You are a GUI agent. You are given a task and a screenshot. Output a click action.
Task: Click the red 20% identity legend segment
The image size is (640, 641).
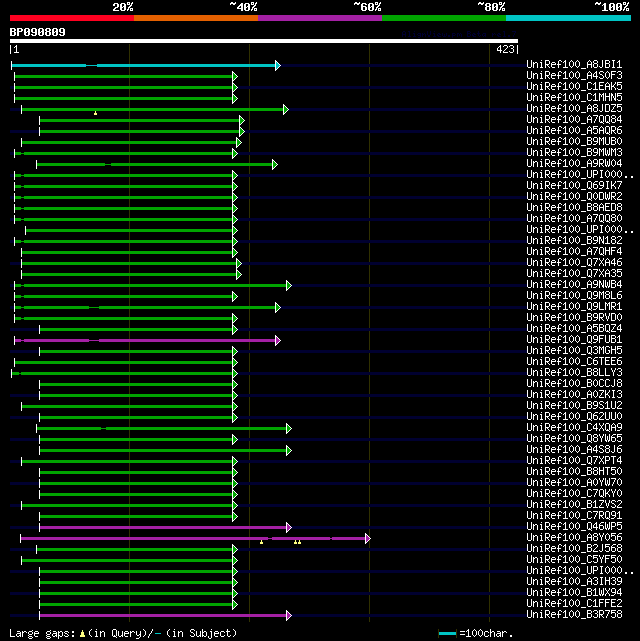coord(72,18)
